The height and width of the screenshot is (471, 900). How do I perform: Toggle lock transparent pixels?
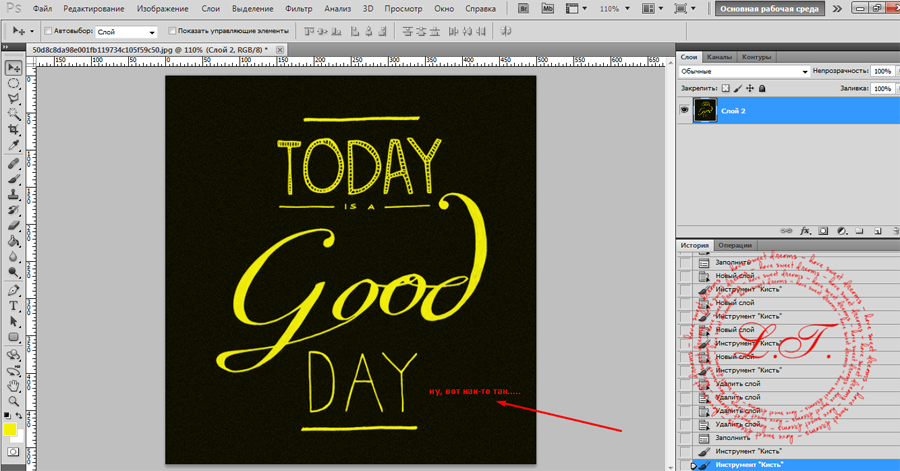[726, 88]
